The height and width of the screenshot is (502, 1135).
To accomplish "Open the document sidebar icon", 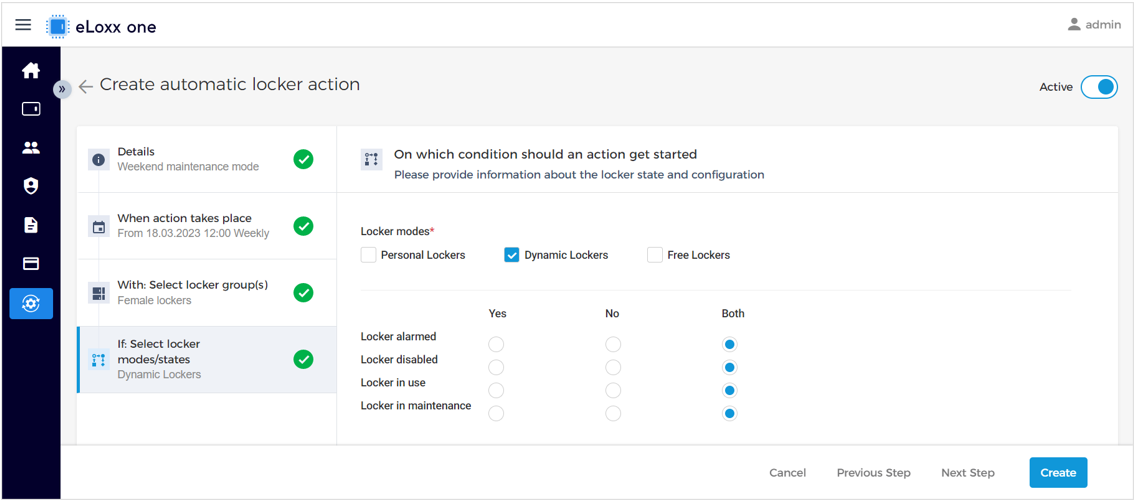I will [30, 226].
